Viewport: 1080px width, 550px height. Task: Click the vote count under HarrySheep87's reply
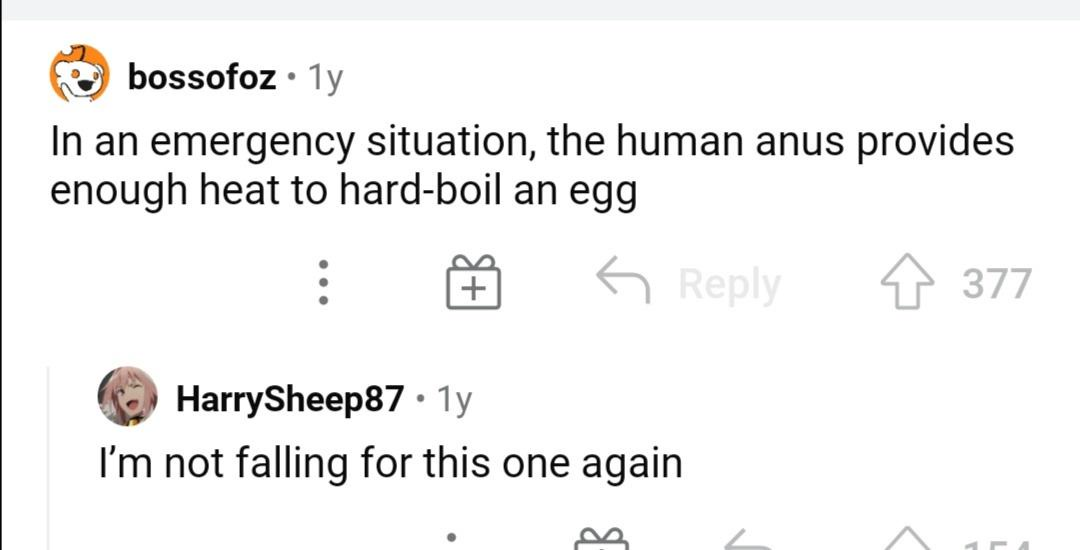tap(996, 544)
